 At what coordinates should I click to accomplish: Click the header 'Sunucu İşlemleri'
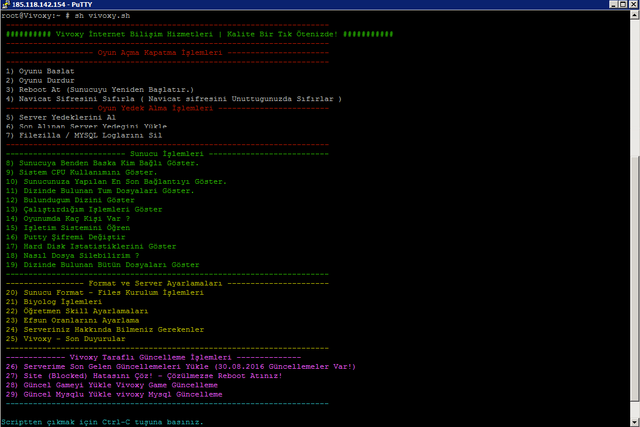(167, 154)
